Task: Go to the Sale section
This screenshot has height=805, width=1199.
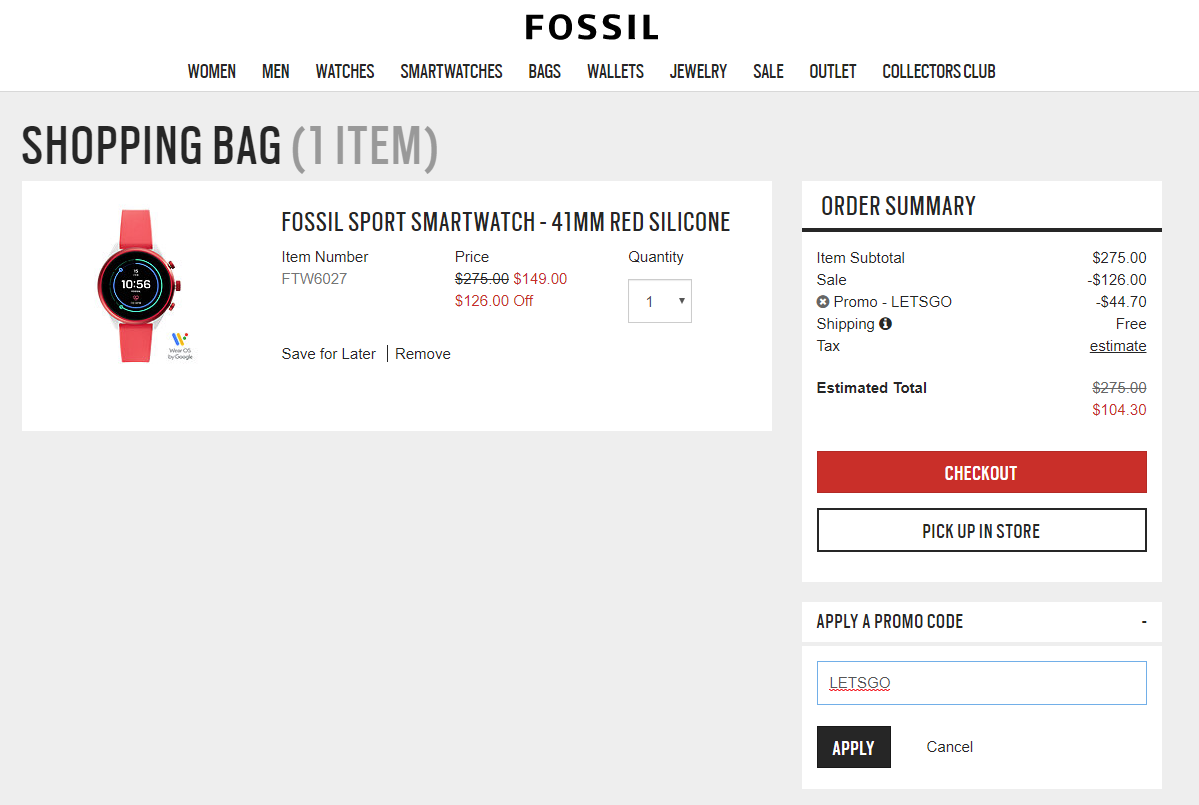Action: tap(768, 71)
